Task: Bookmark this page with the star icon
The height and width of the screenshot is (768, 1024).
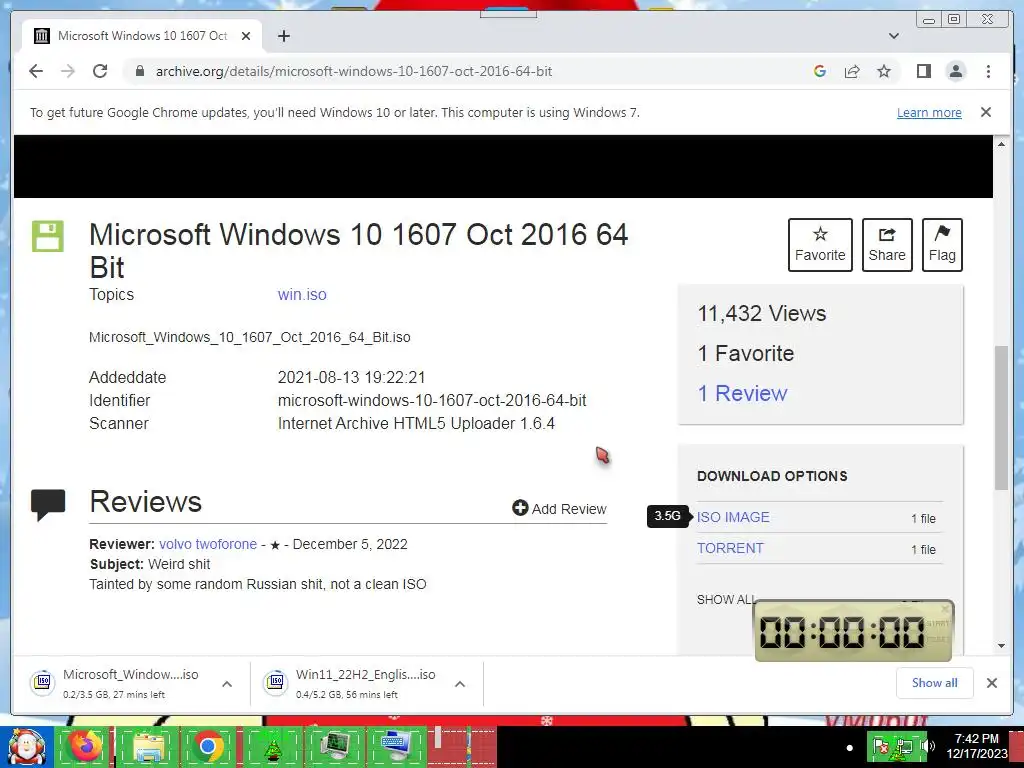Action: coord(884,71)
